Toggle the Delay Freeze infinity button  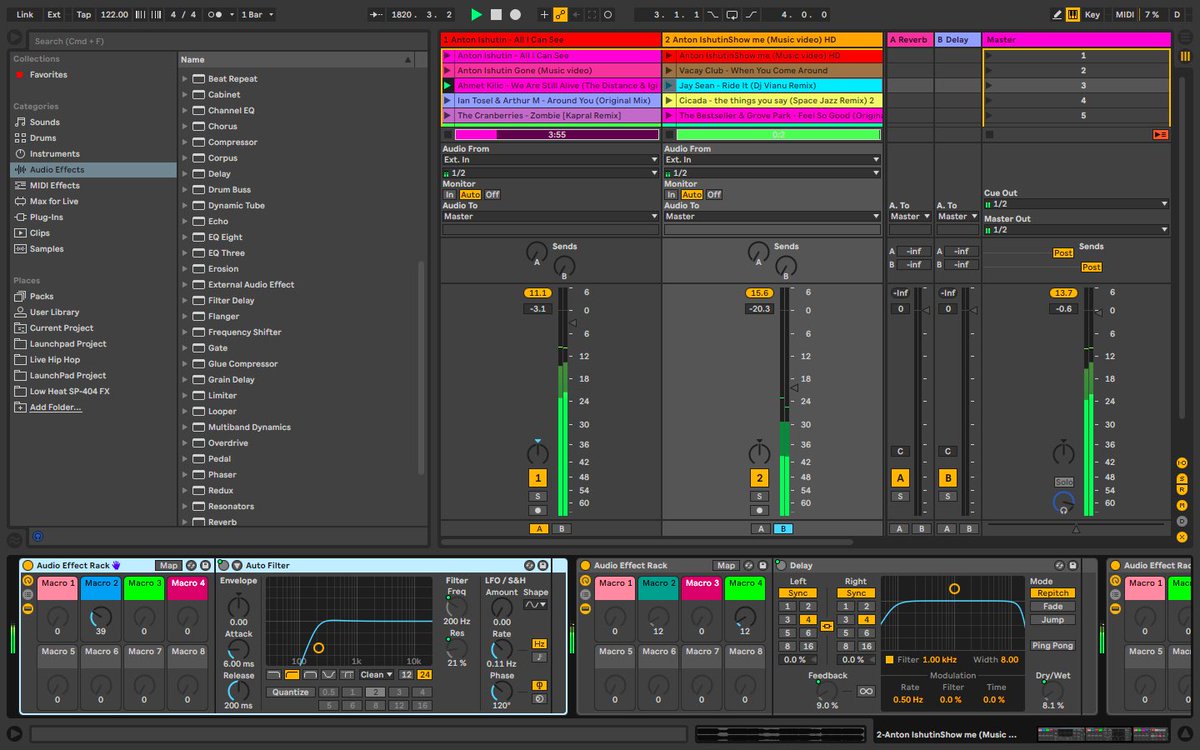click(x=866, y=691)
